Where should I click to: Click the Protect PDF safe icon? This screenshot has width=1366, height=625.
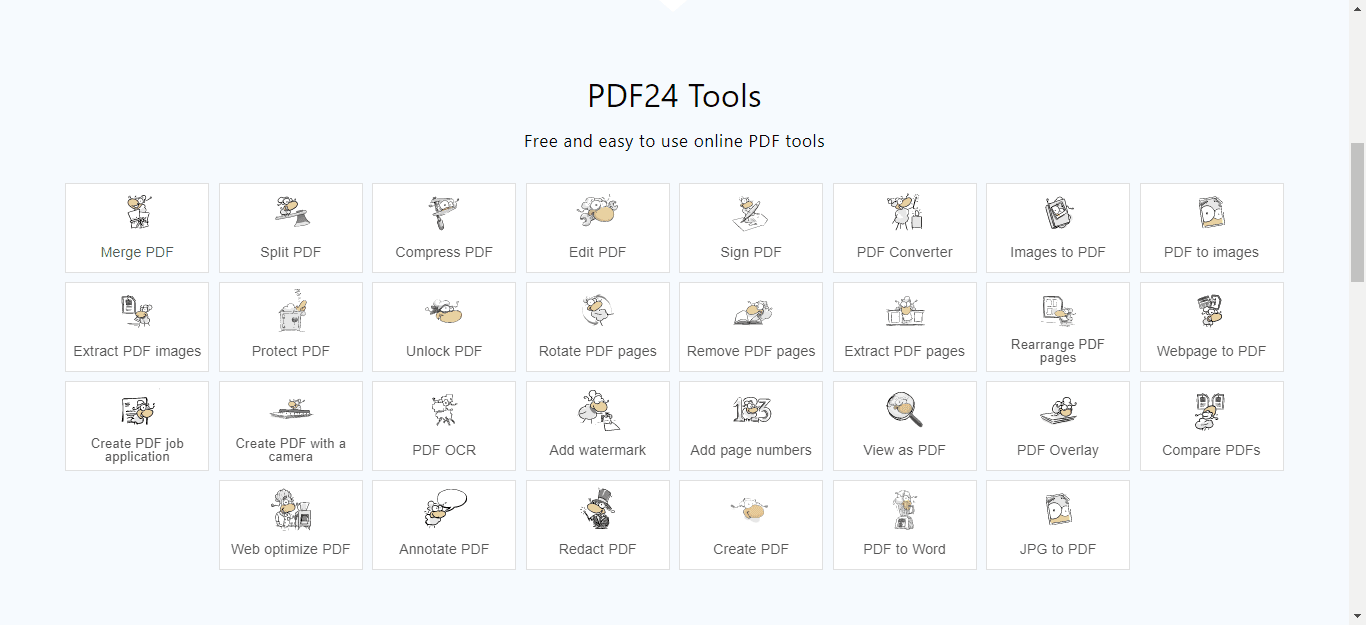(x=291, y=311)
